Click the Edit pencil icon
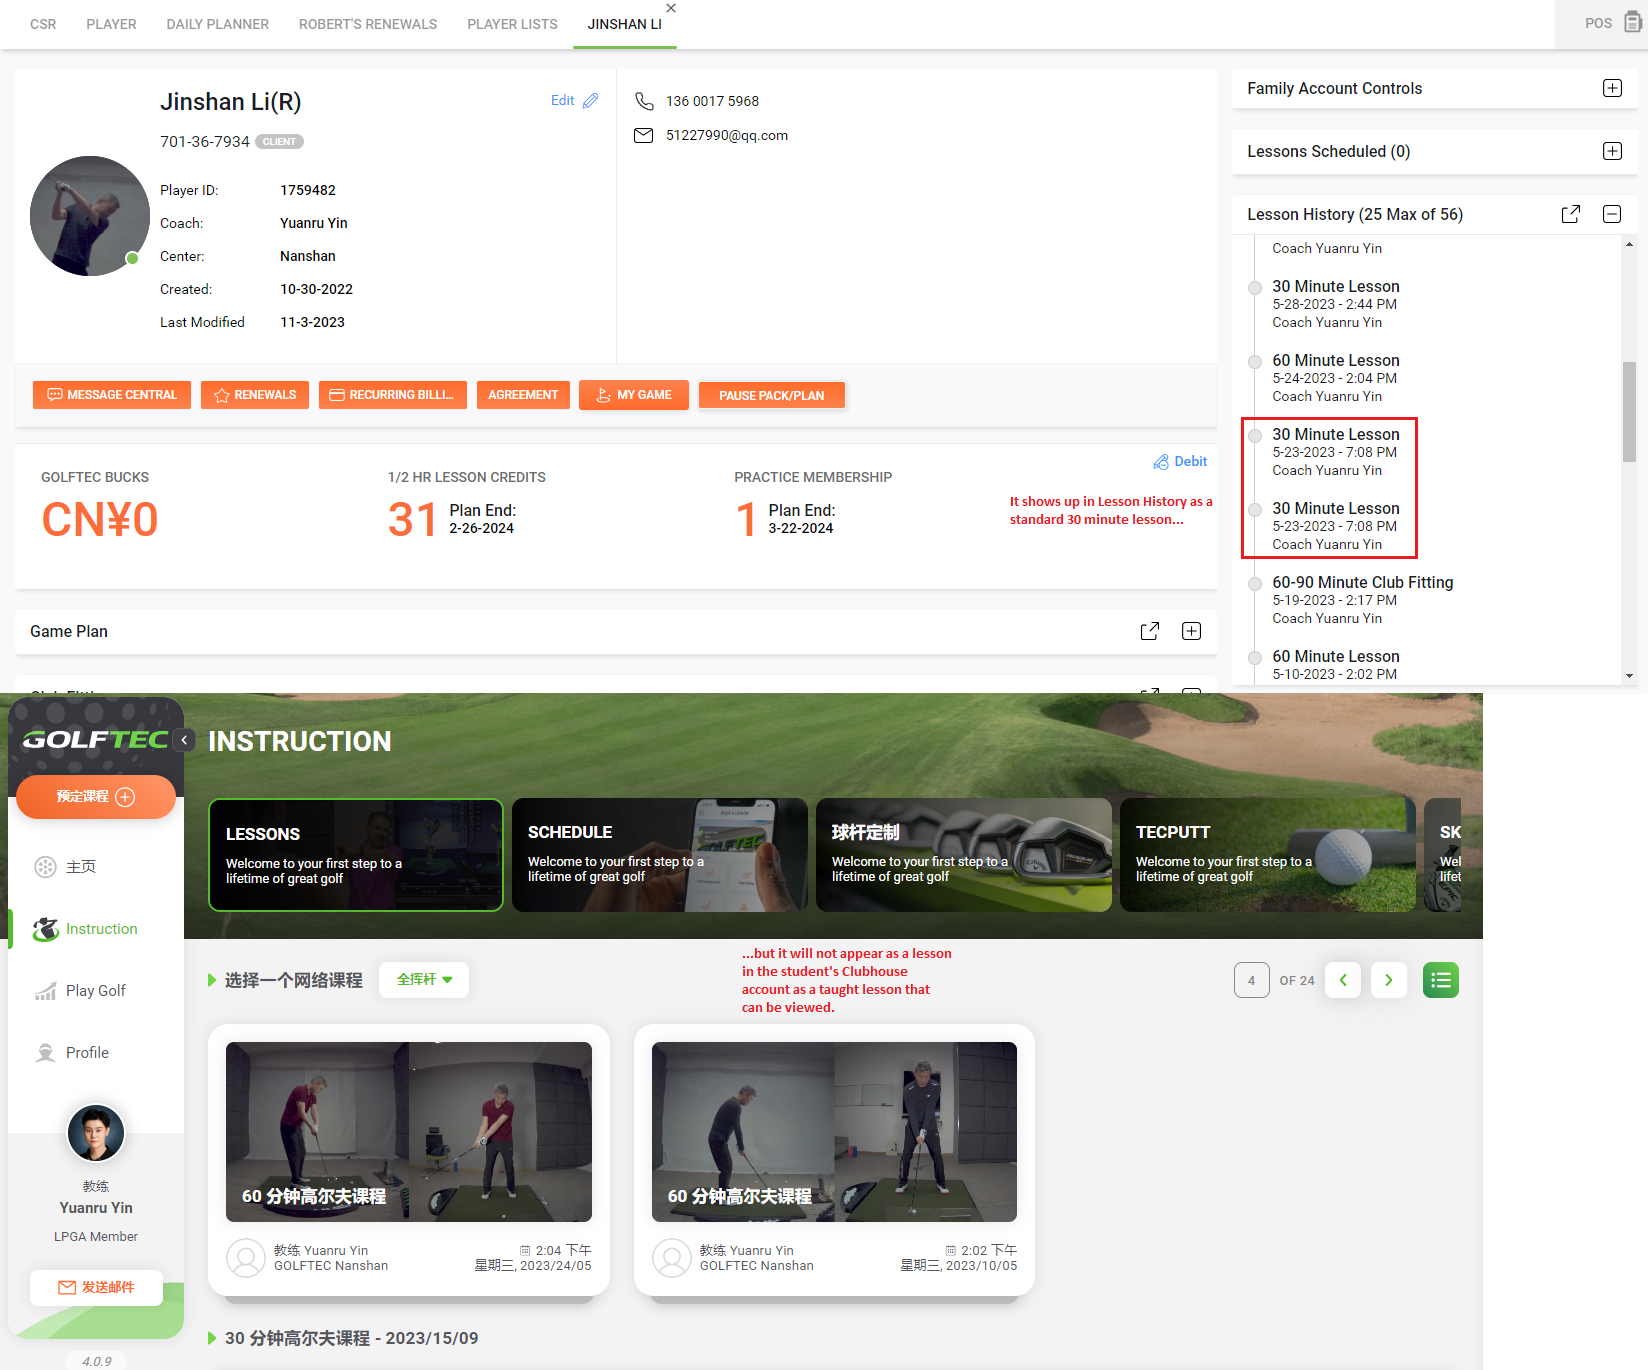Viewport: 1648px width, 1370px height. click(591, 100)
